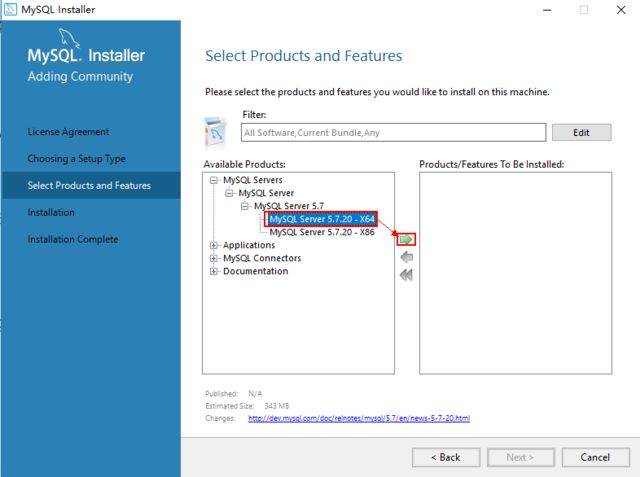Close the MySQL Installer window
The image size is (640, 477).
tap(621, 10)
